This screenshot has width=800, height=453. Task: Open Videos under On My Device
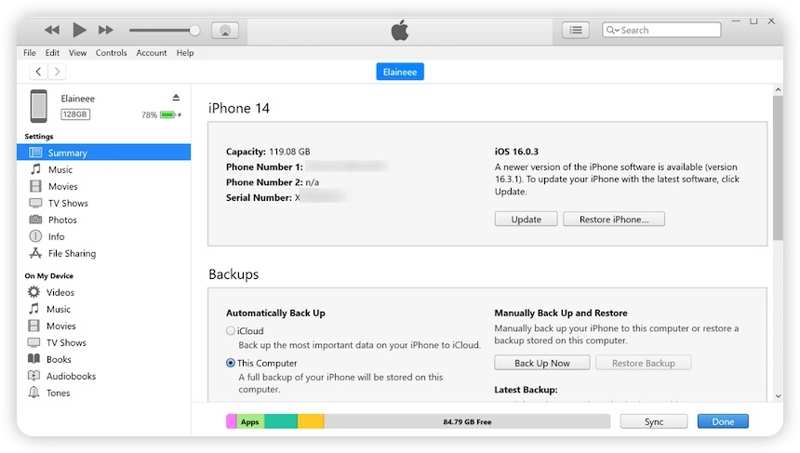tap(60, 292)
